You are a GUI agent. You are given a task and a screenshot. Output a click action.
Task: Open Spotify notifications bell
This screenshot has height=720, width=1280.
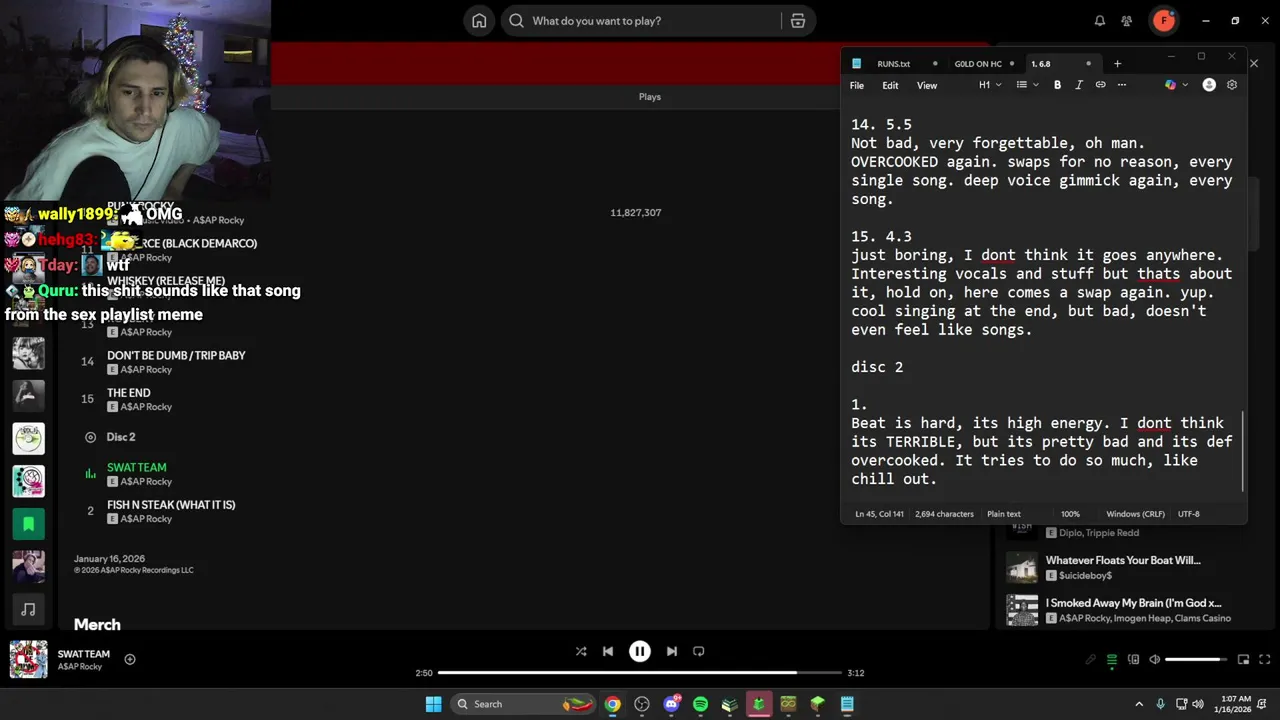click(x=1100, y=21)
